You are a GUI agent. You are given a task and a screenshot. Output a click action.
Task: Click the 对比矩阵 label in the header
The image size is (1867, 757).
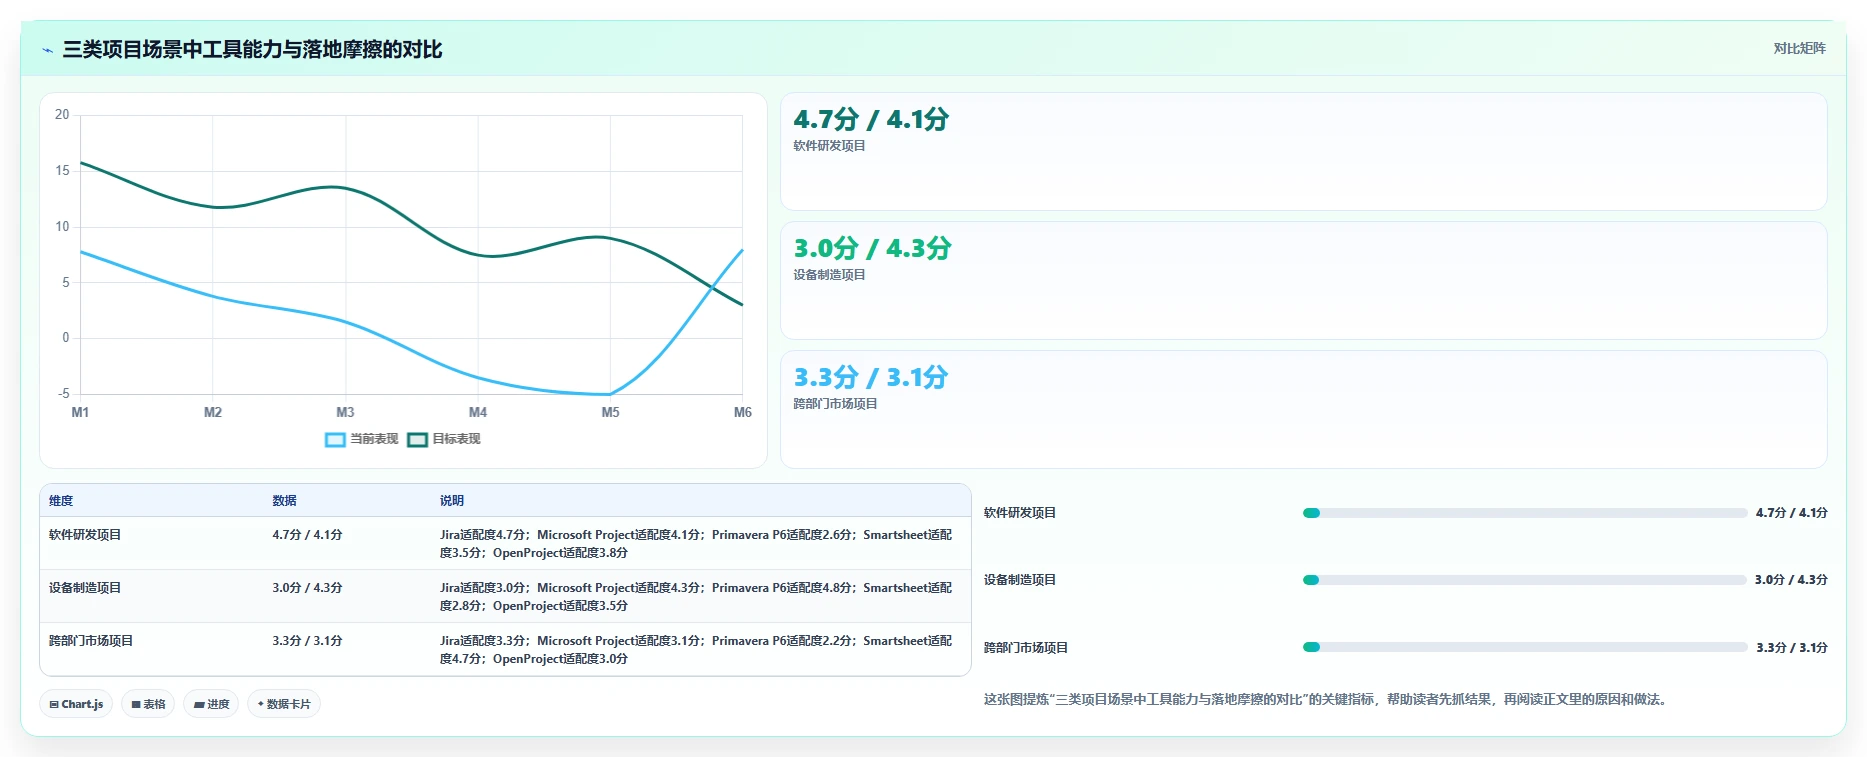(x=1799, y=49)
